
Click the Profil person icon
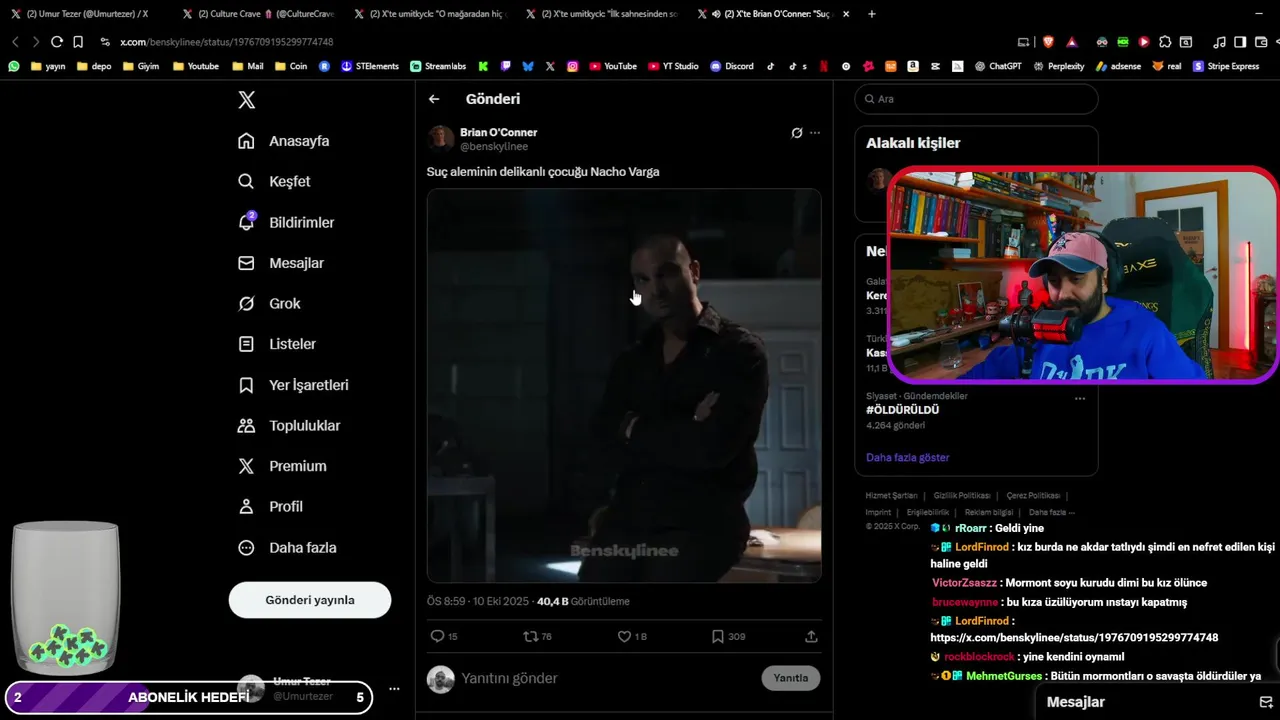point(246,507)
